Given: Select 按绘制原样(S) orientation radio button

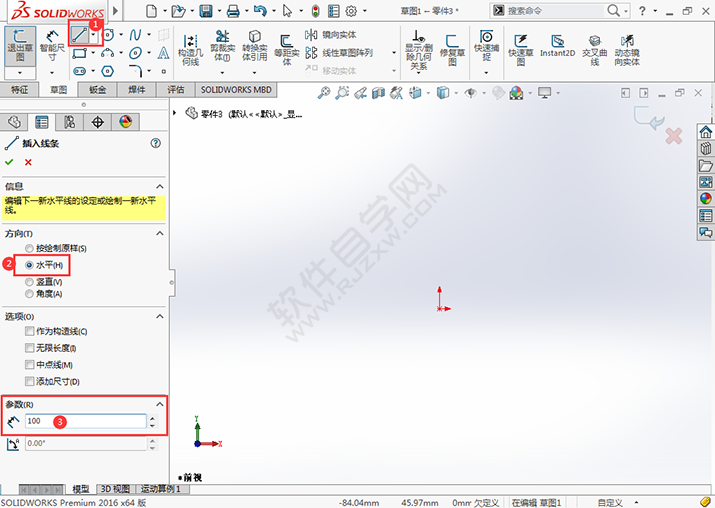Looking at the screenshot, I should pyautogui.click(x=29, y=249).
